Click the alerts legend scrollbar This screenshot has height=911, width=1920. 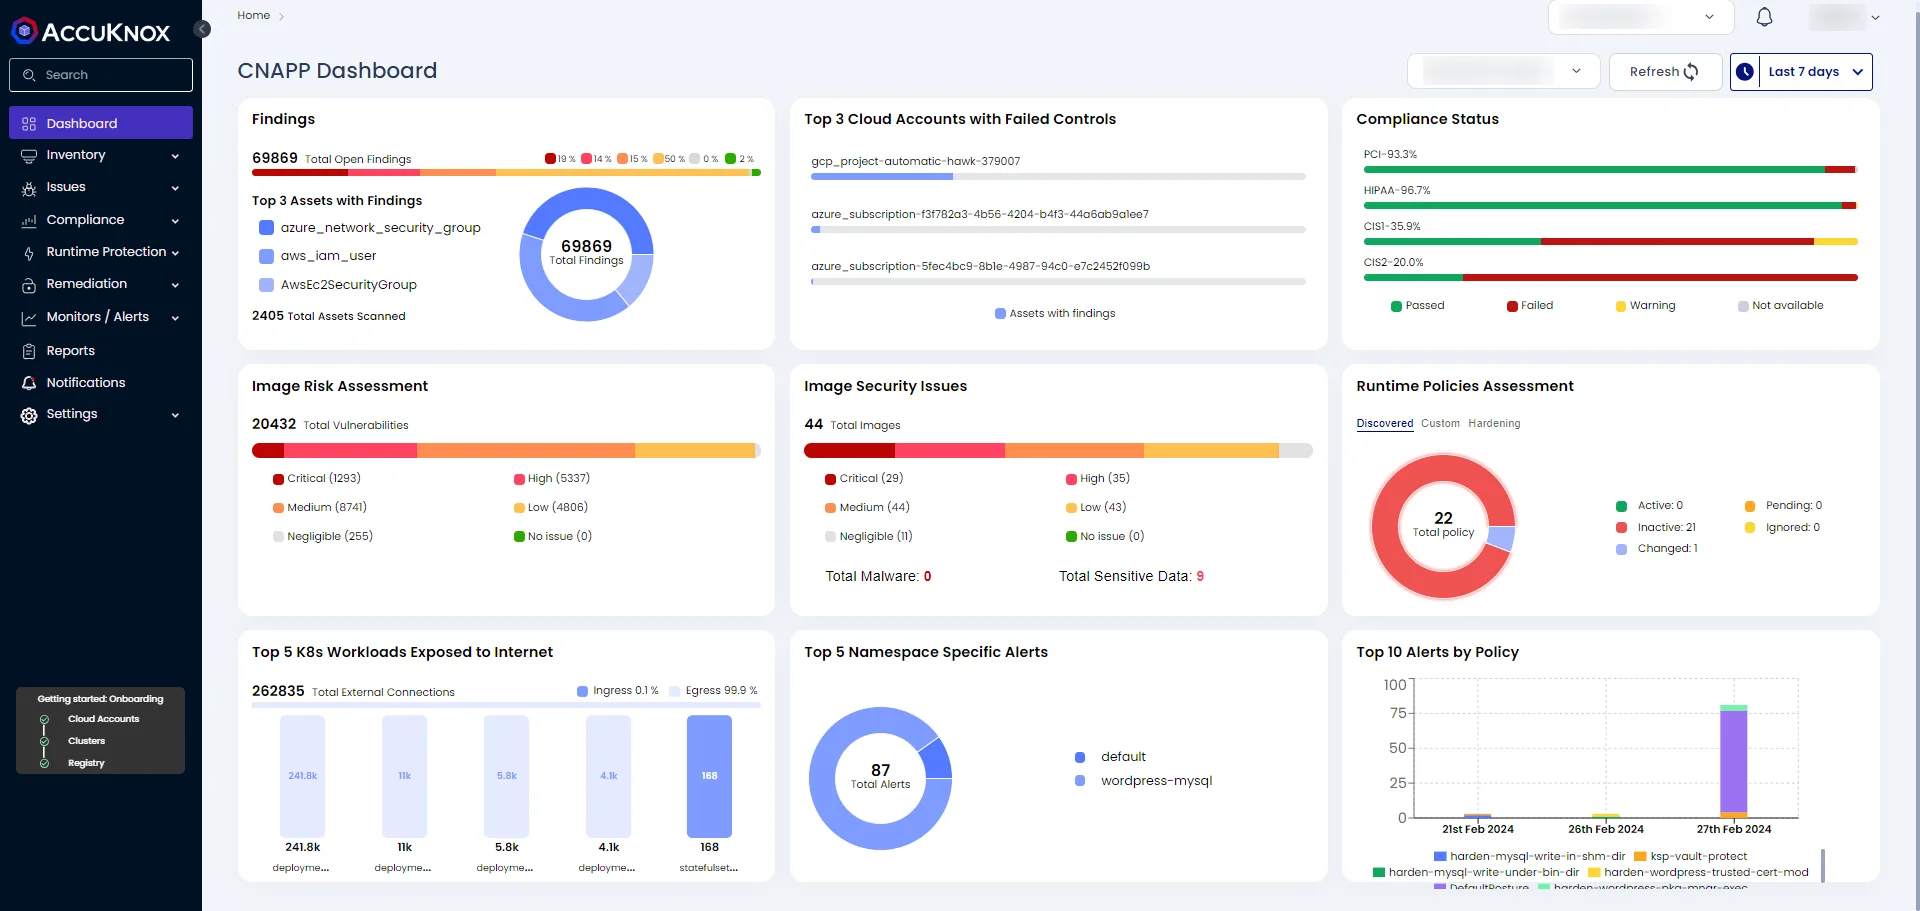pos(1823,866)
